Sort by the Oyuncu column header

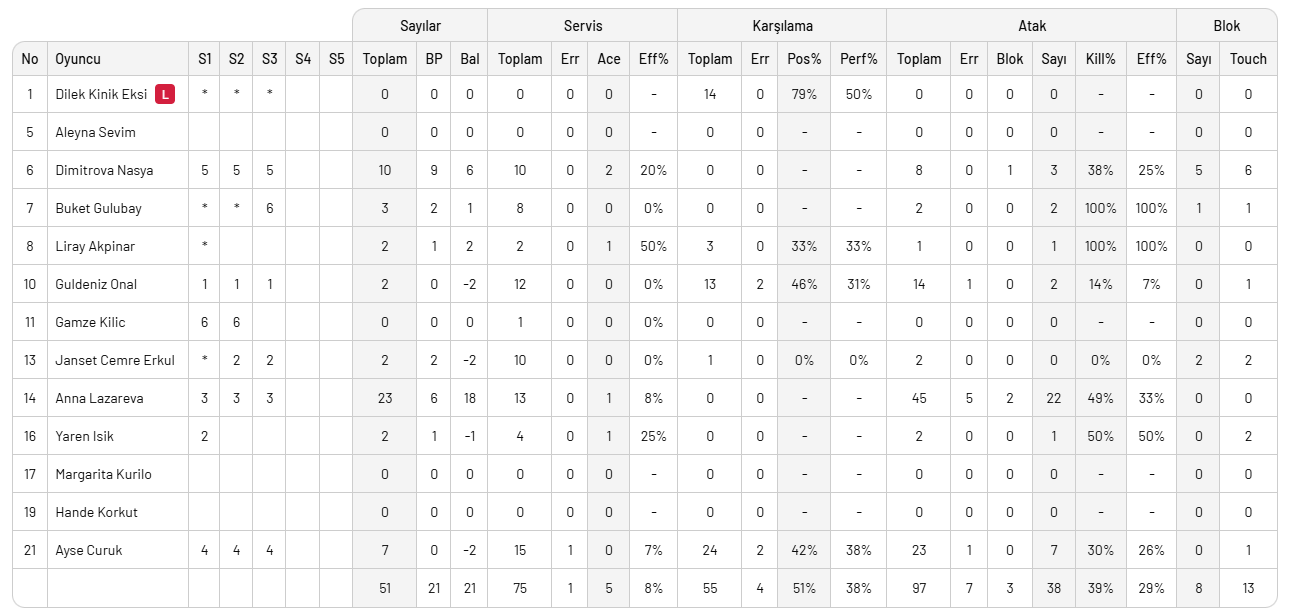pyautogui.click(x=78, y=59)
